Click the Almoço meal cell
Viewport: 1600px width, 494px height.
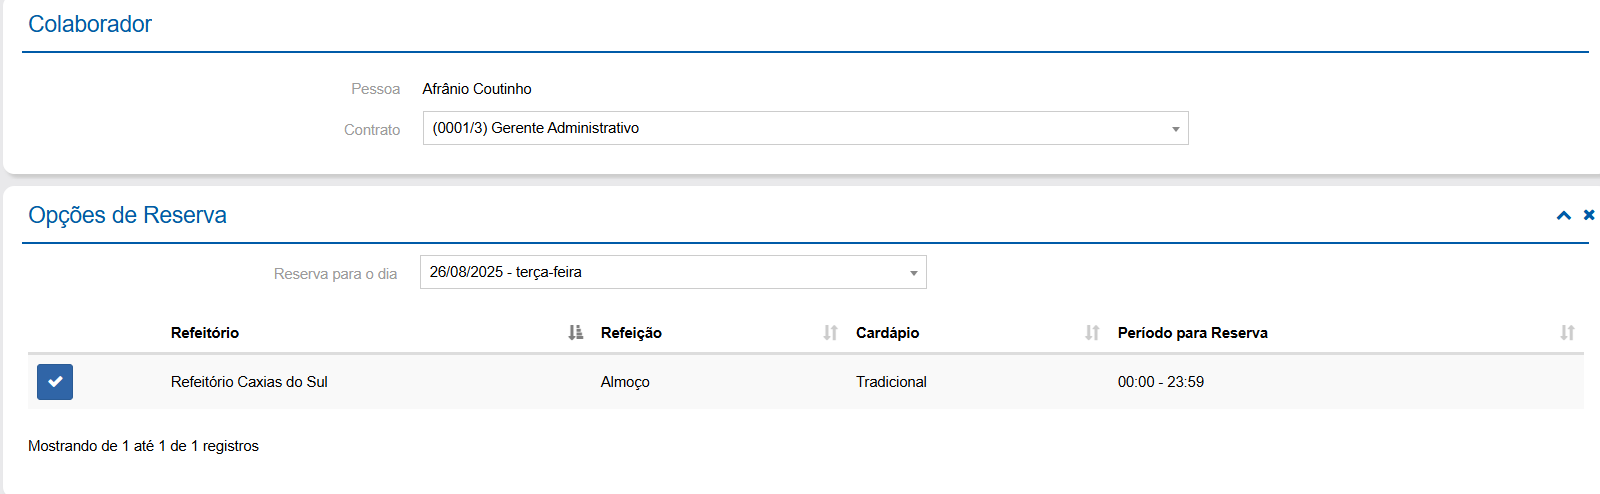tap(625, 382)
